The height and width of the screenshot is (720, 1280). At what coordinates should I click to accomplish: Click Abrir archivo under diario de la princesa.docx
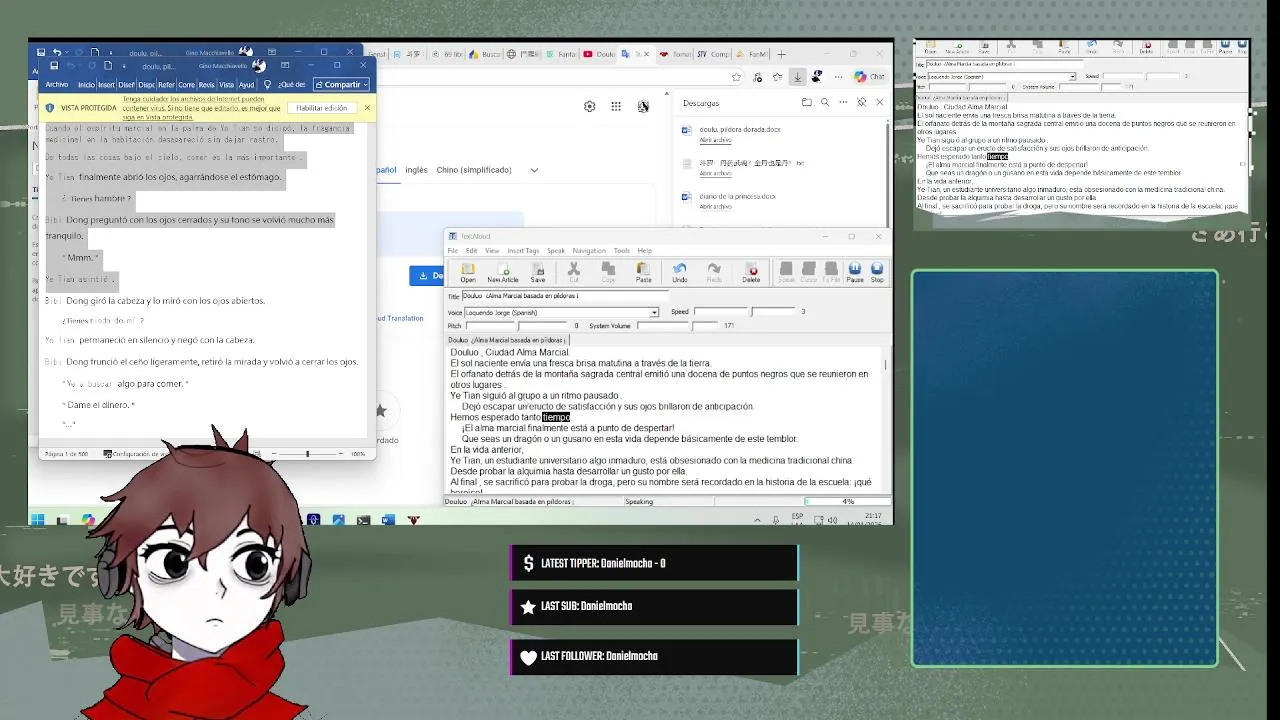(715, 207)
